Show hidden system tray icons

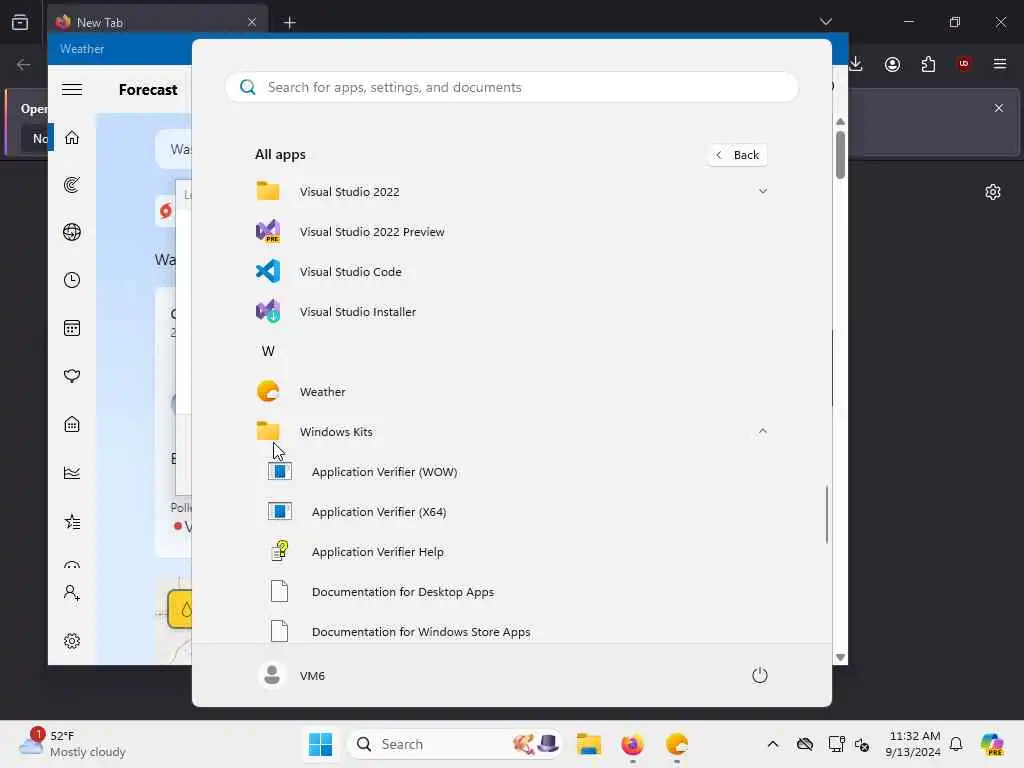tap(773, 744)
